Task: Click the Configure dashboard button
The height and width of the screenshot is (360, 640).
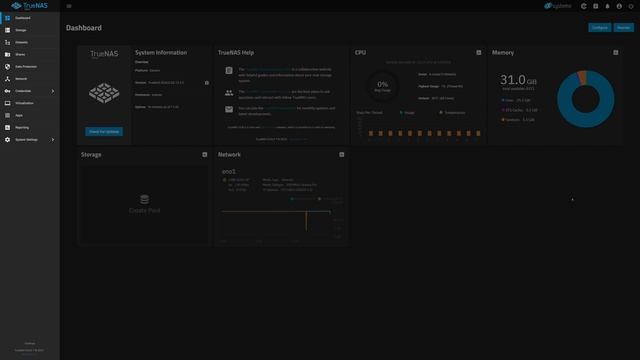Action: (x=600, y=27)
